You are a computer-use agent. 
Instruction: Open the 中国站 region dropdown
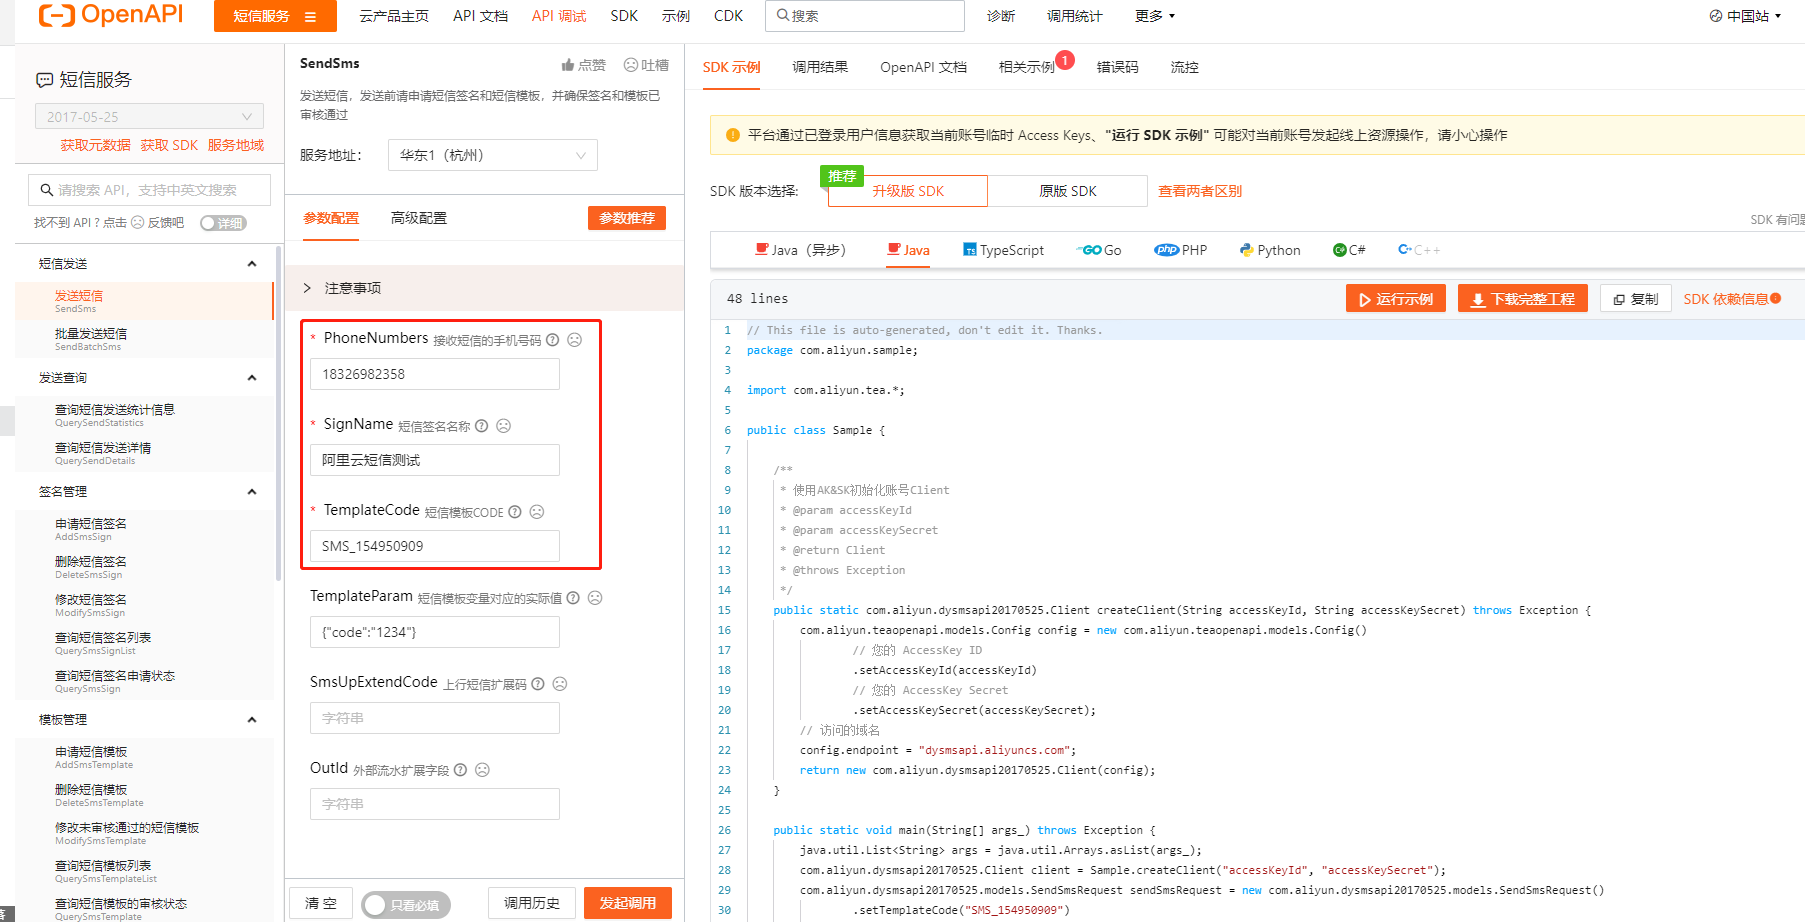point(1745,16)
